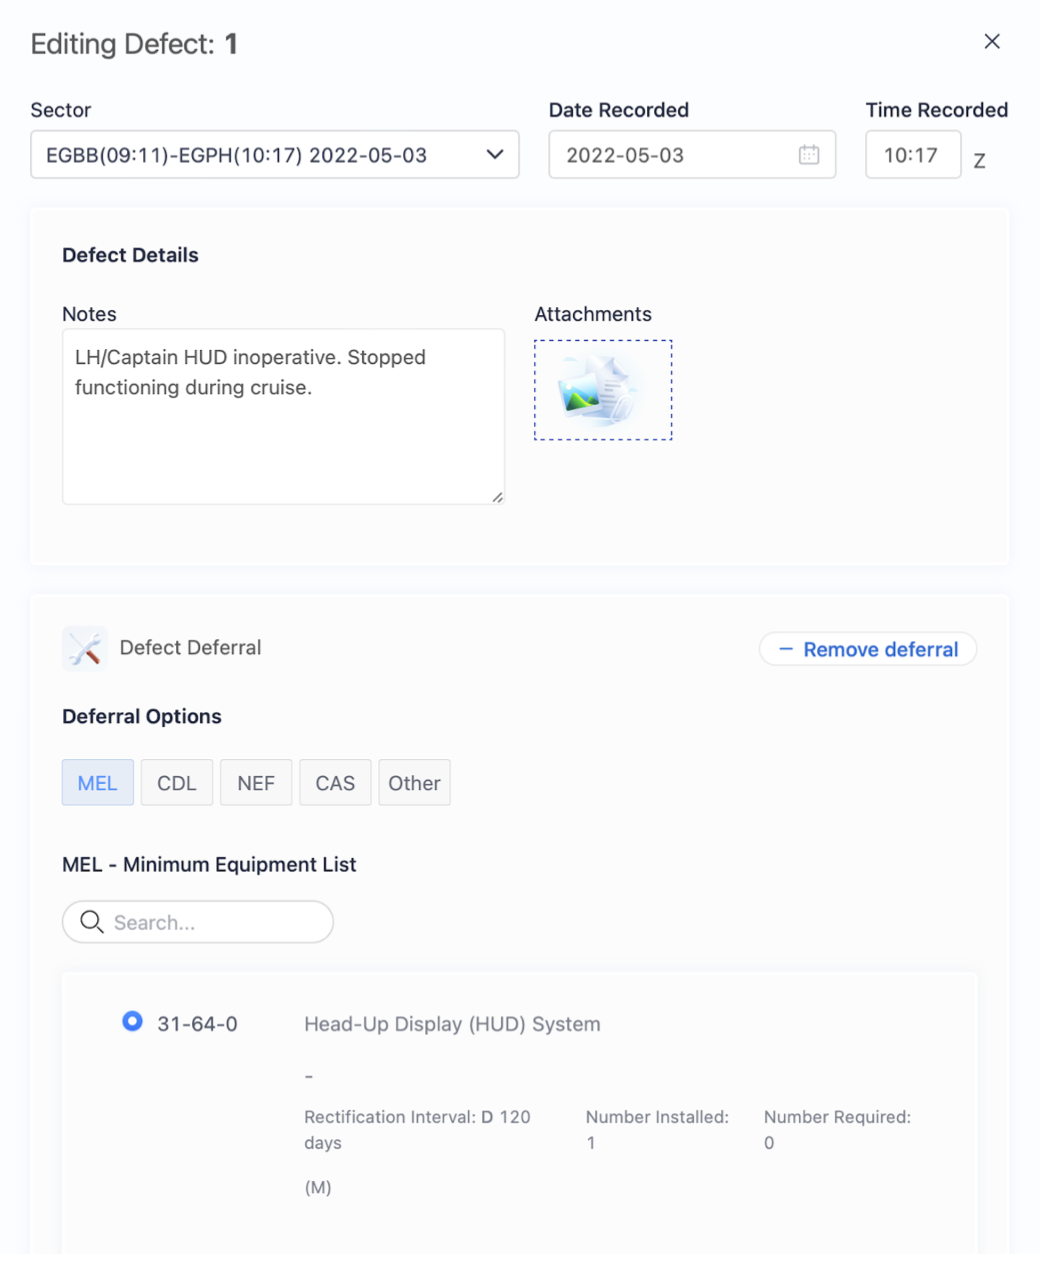The height and width of the screenshot is (1274, 1040).
Task: Choose the NEF deferral option
Action: click(x=256, y=783)
